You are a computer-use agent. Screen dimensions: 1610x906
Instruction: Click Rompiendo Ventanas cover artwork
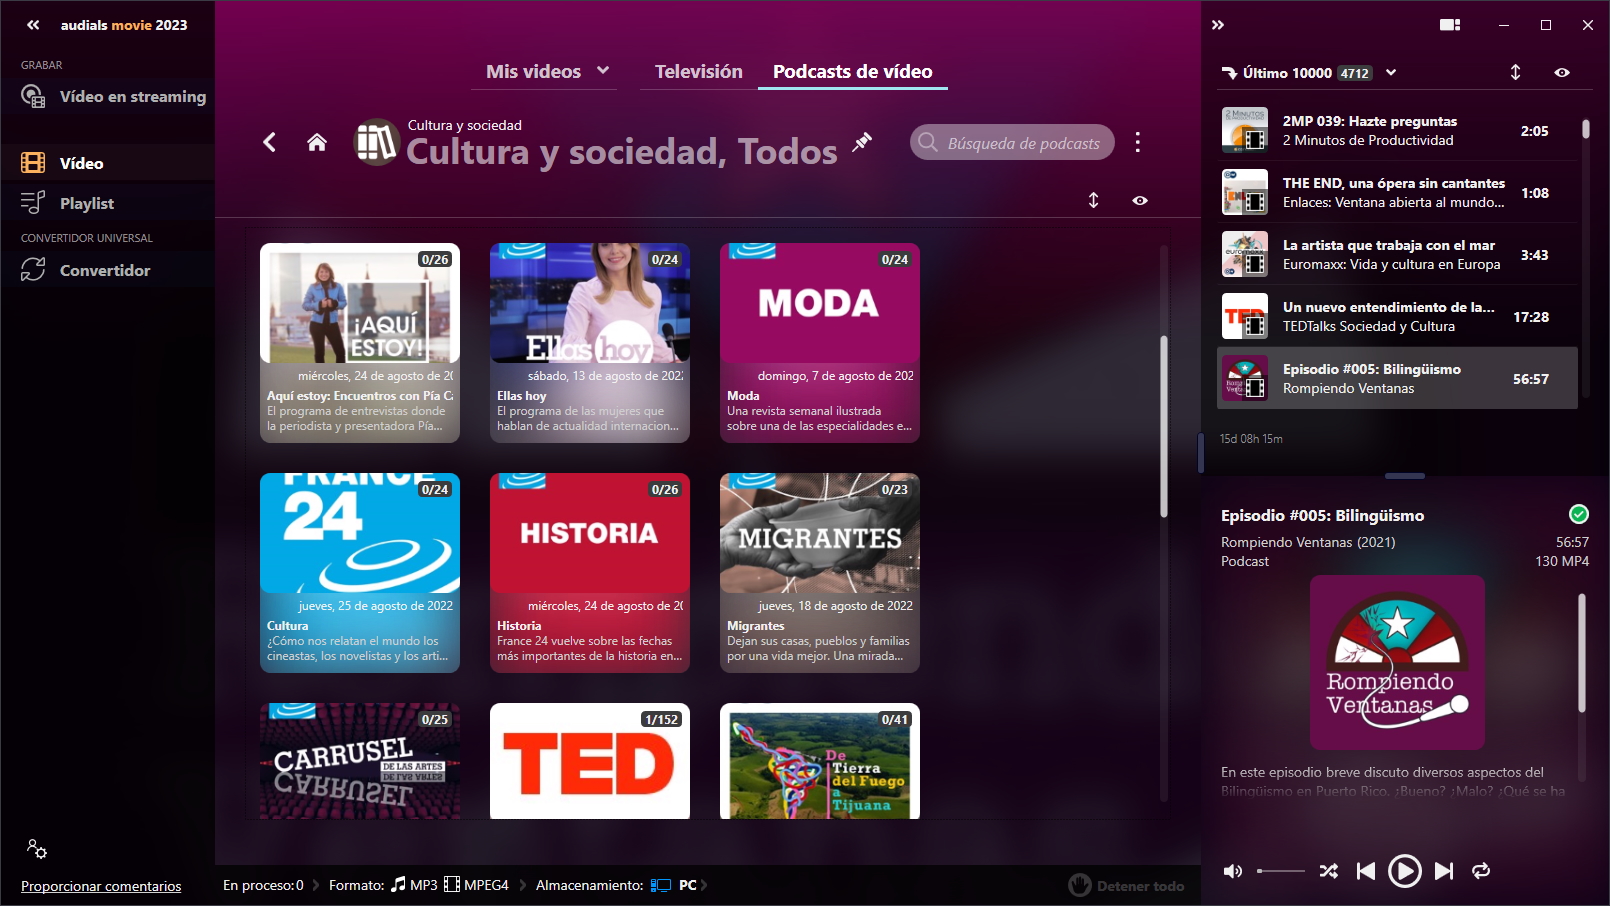pos(1397,662)
